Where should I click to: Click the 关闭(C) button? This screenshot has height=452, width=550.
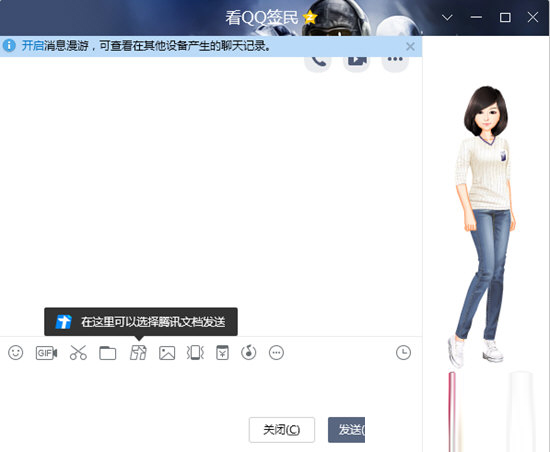(x=282, y=430)
